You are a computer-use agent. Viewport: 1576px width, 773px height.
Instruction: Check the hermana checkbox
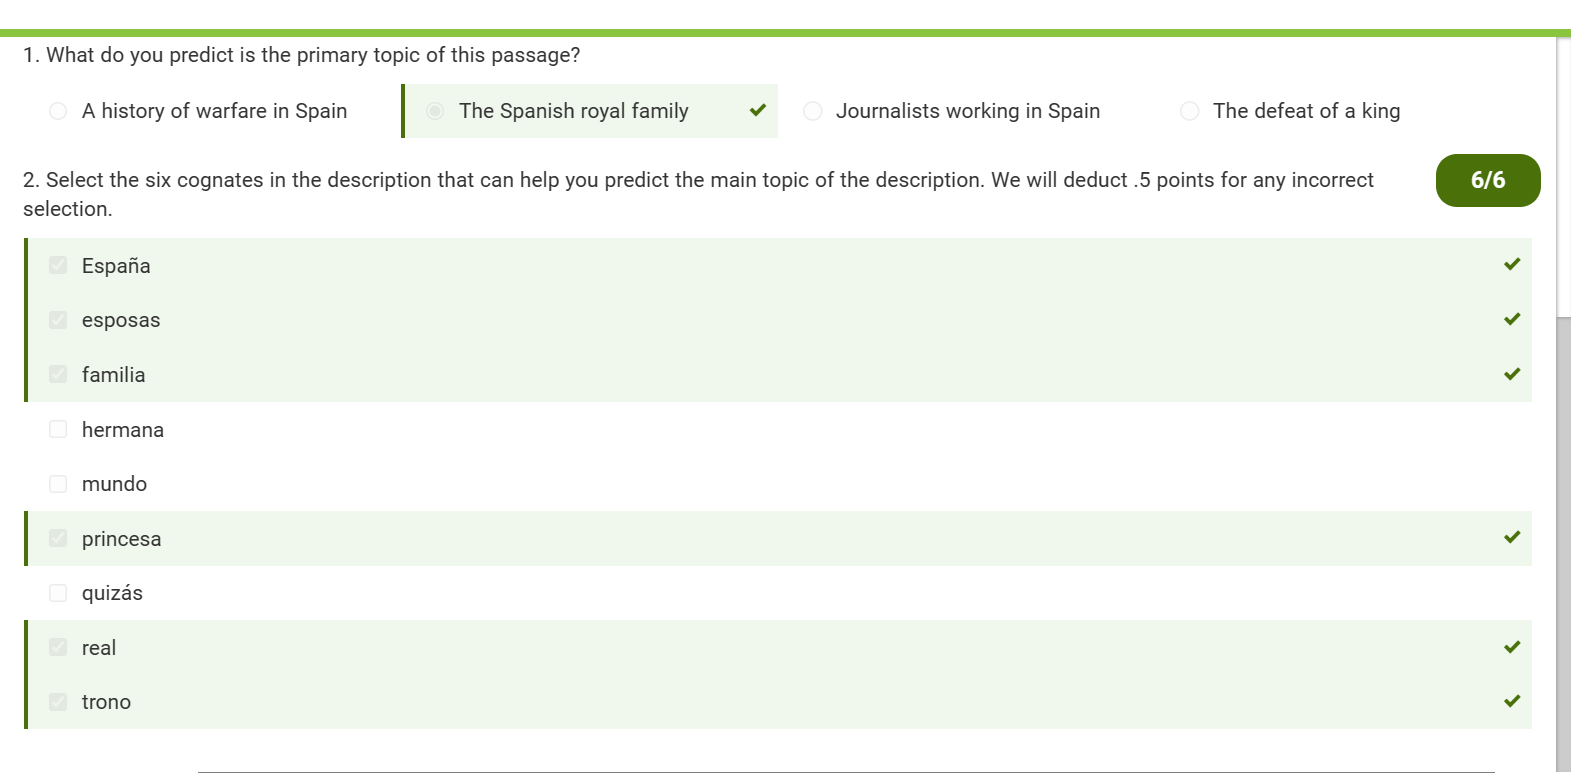(x=58, y=429)
